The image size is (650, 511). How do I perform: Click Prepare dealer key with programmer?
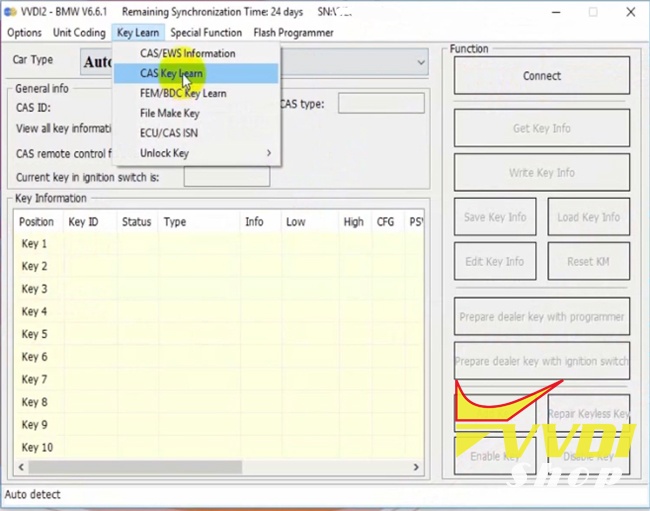point(542,317)
